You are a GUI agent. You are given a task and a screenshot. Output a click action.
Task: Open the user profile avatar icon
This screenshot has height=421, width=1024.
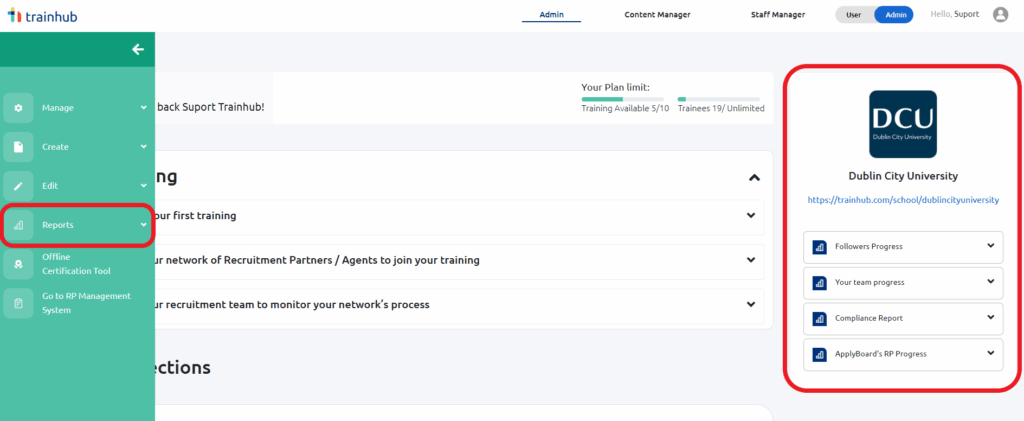click(x=1000, y=14)
